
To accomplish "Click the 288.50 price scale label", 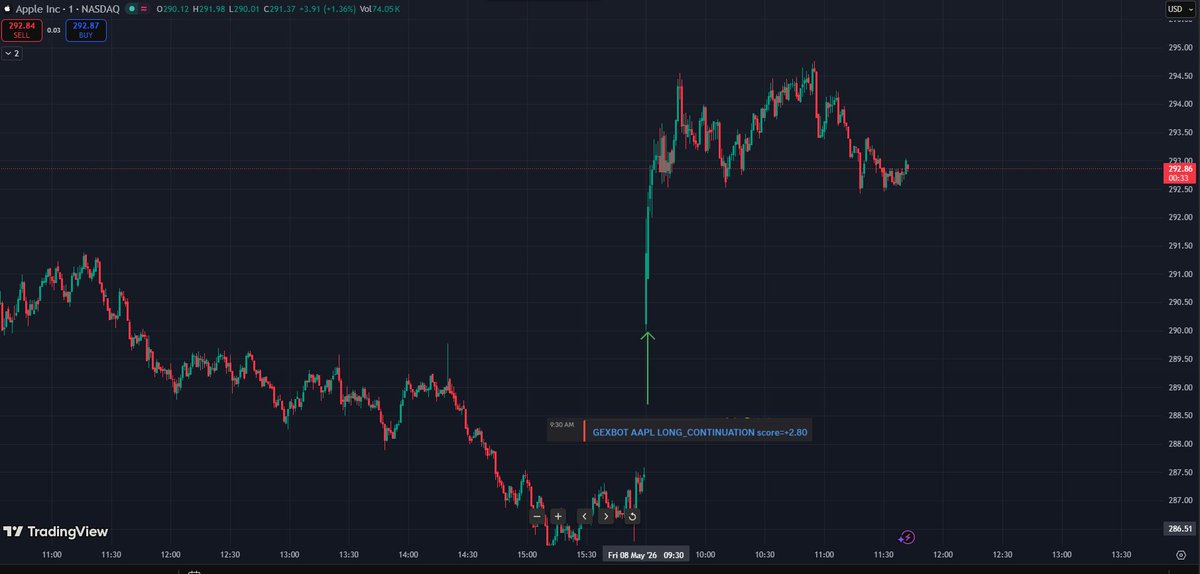I will [1179, 416].
